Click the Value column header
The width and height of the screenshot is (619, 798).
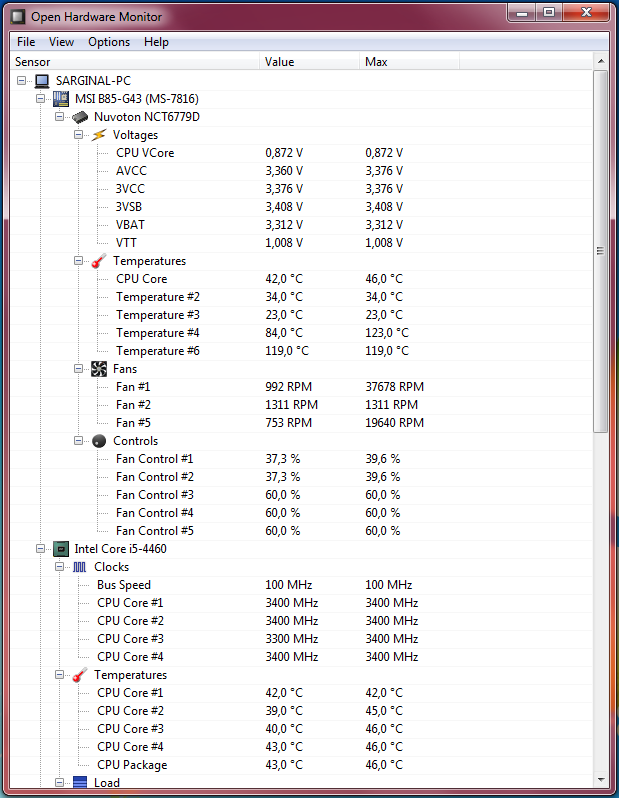[310, 62]
